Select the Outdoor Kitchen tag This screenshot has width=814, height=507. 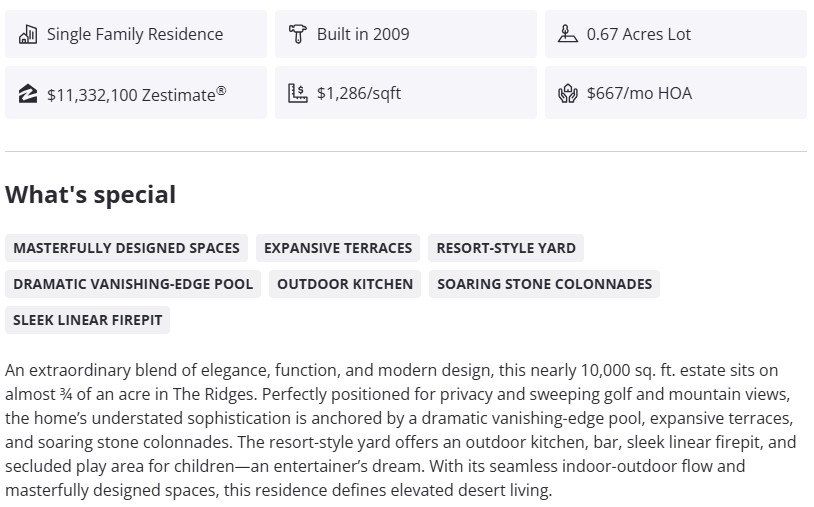pyautogui.click(x=345, y=284)
